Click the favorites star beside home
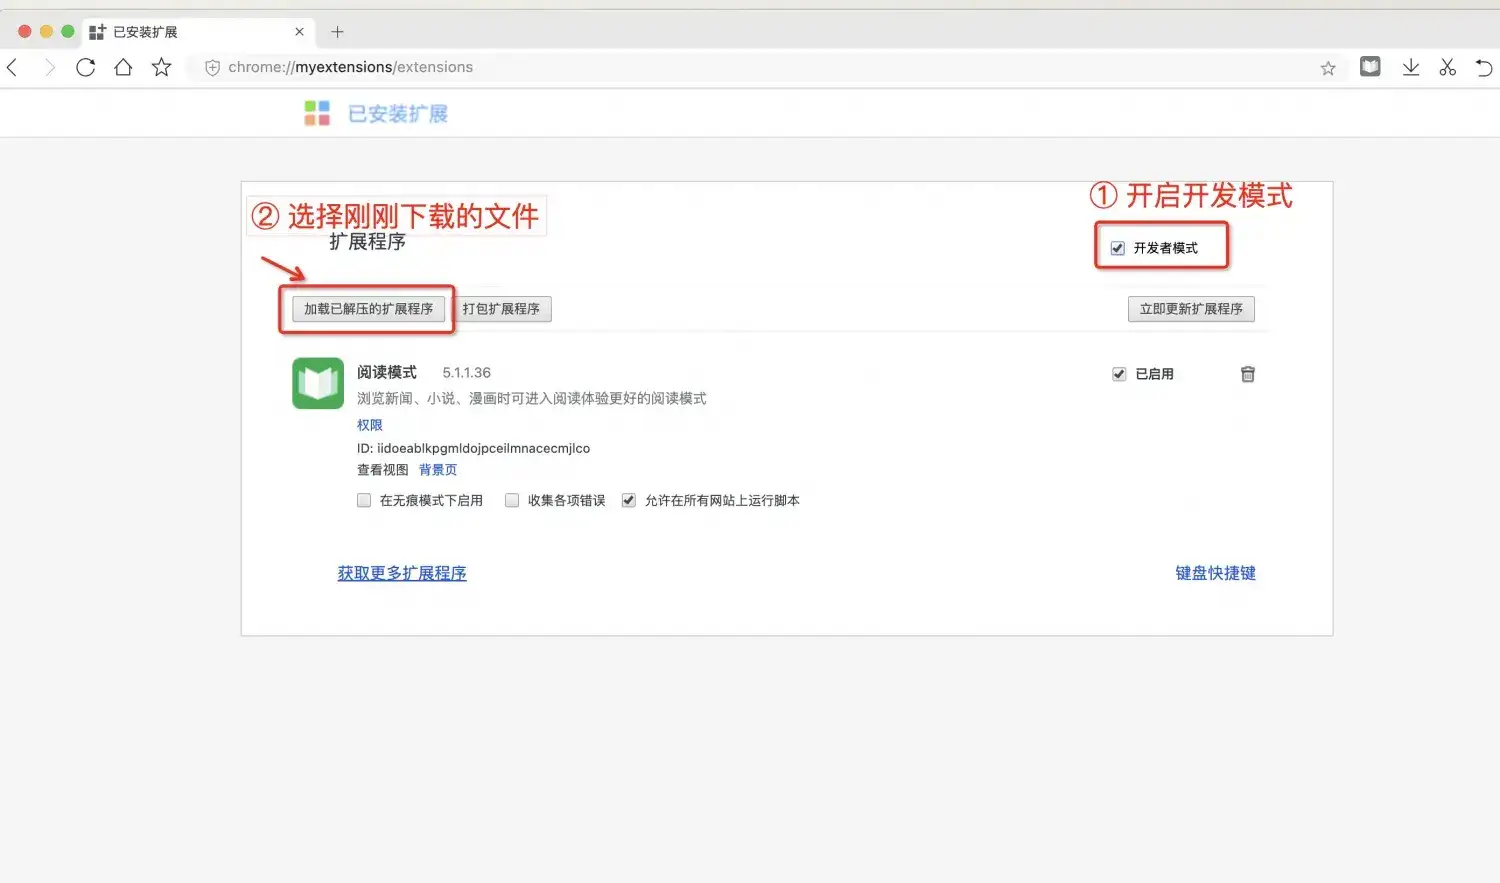1500x883 pixels. tap(161, 67)
